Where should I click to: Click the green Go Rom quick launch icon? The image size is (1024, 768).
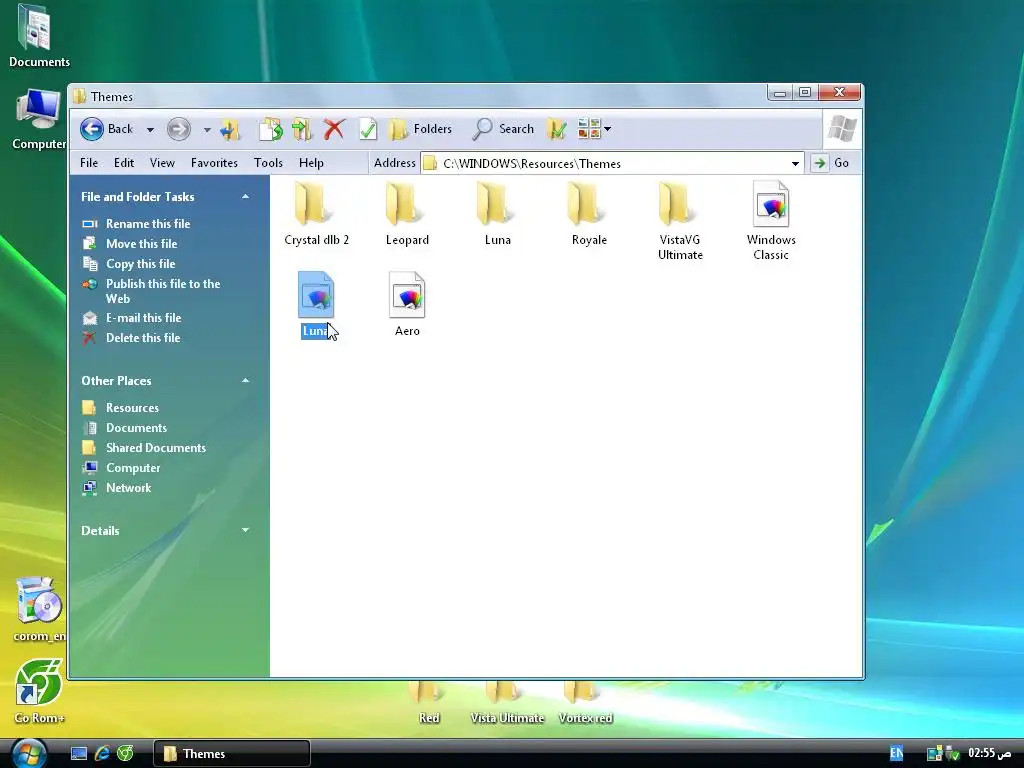(125, 754)
